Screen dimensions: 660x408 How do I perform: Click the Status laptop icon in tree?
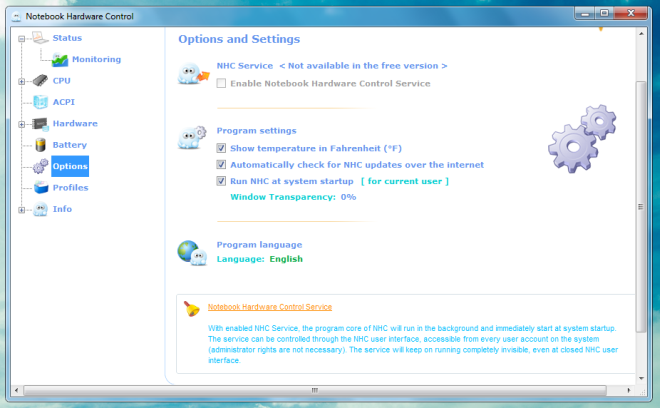[x=40, y=38]
